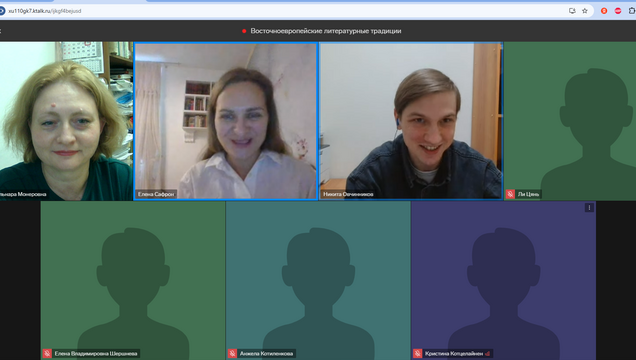The height and width of the screenshot is (360, 636).
Task: Click the muted mic icon for Анжела Котиленкова
Action: point(232,354)
